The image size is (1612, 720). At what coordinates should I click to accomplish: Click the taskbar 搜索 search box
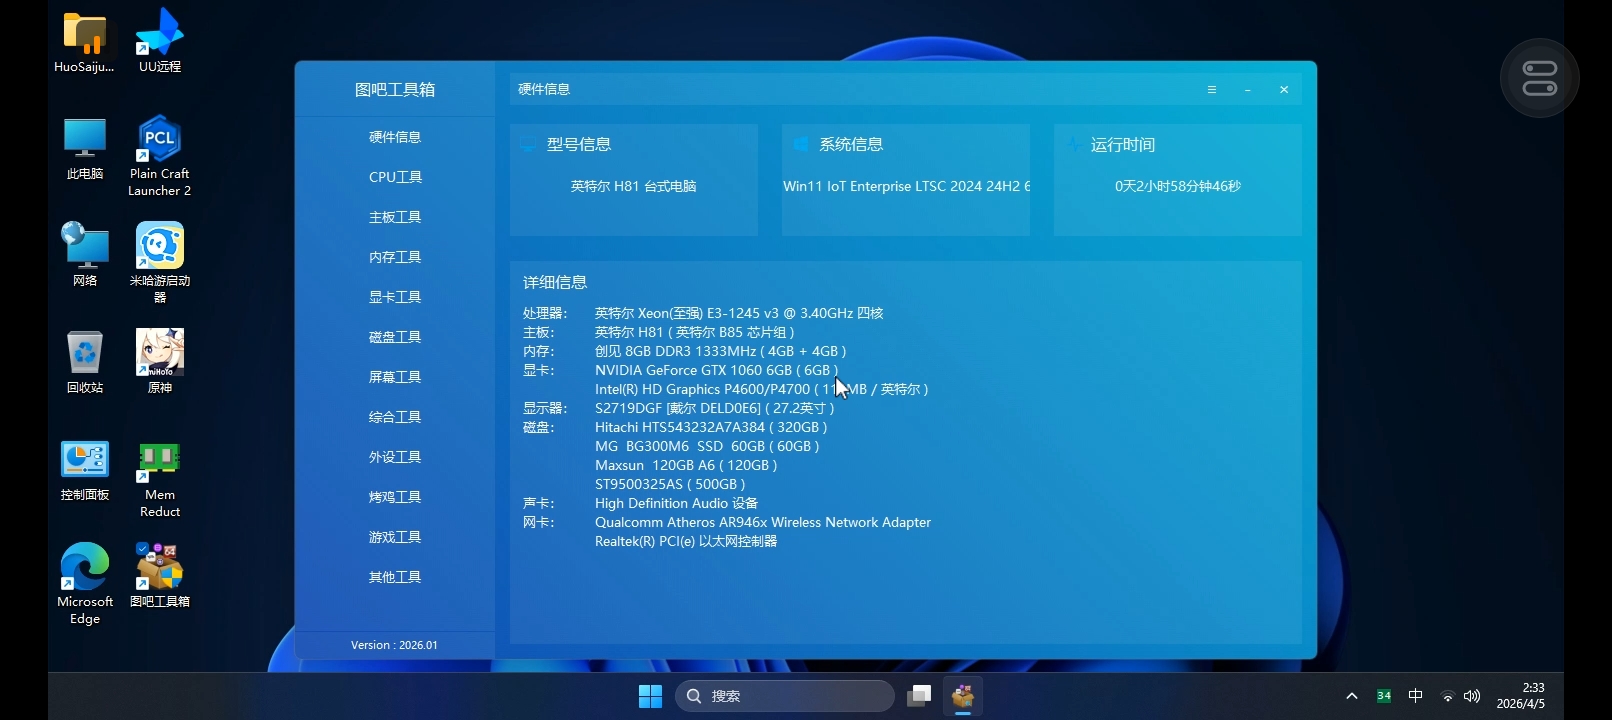(785, 696)
